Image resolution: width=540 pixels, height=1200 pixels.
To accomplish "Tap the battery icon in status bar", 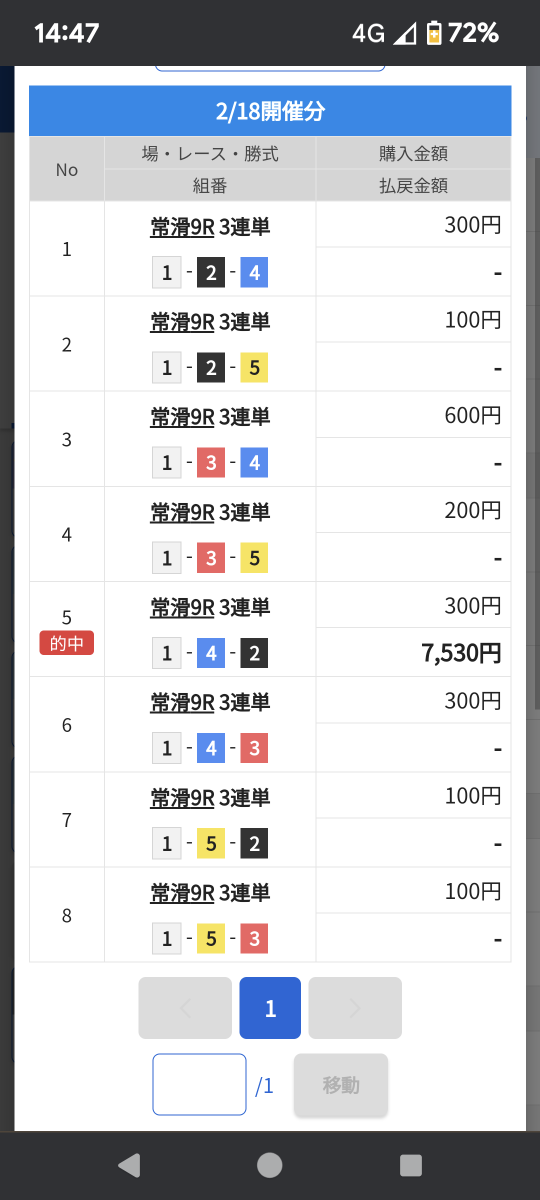I will pyautogui.click(x=434, y=33).
